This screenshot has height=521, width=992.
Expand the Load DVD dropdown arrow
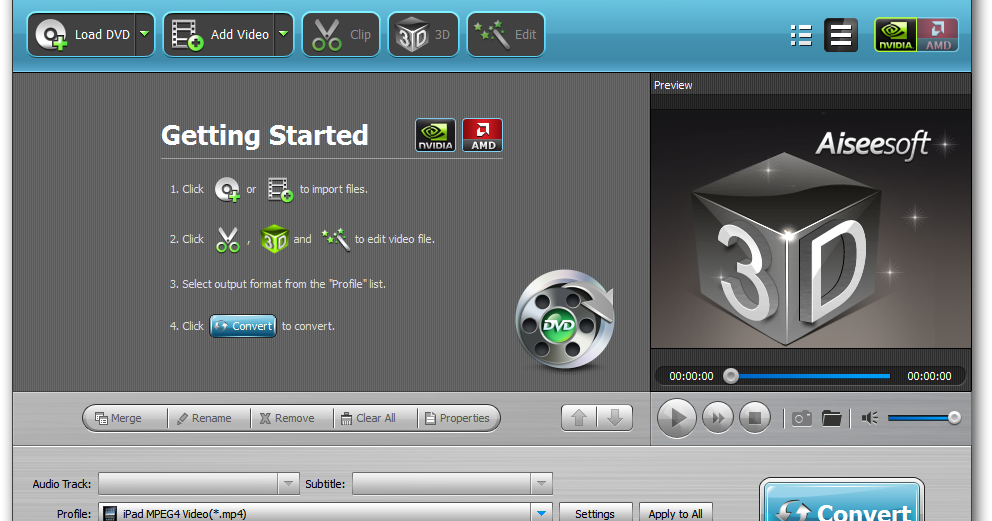pos(145,35)
